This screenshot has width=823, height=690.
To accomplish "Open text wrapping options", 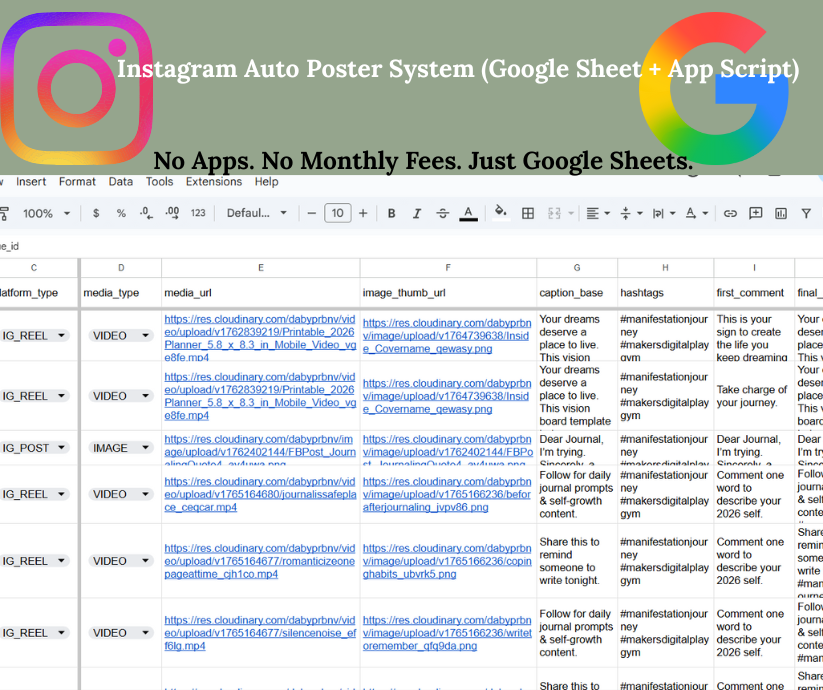I will pyautogui.click(x=663, y=214).
